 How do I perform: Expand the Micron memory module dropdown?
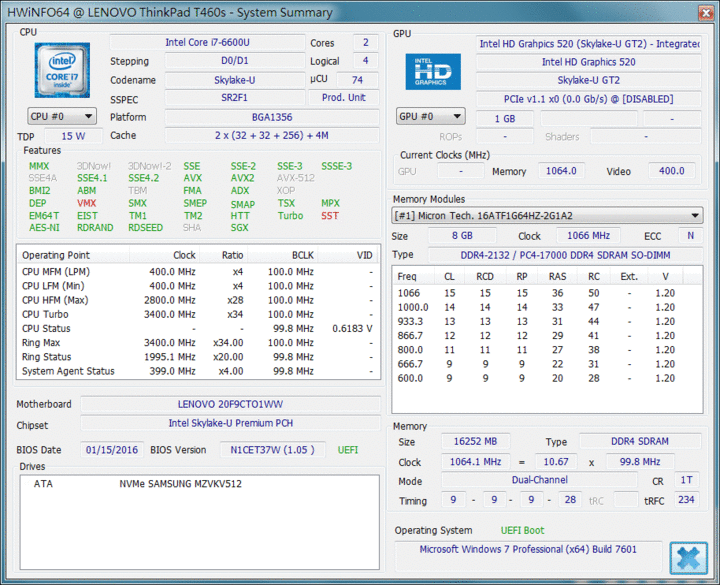pos(547,216)
